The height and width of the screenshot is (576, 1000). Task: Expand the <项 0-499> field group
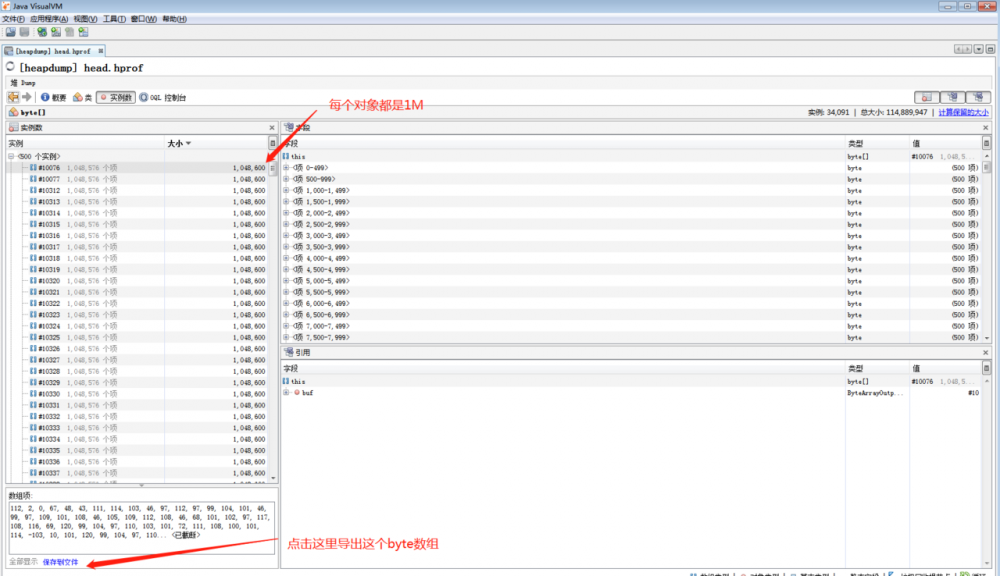coord(286,168)
